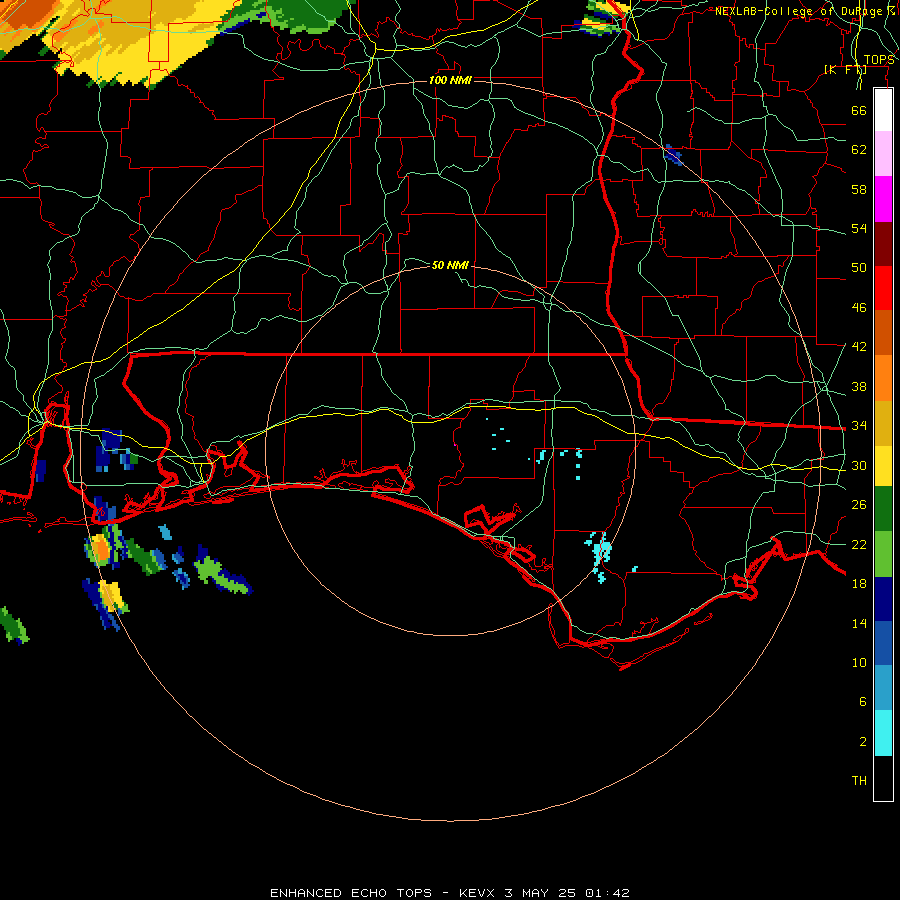Click the '22' legend value label
Screen dimensions: 900x900
pyautogui.click(x=859, y=544)
